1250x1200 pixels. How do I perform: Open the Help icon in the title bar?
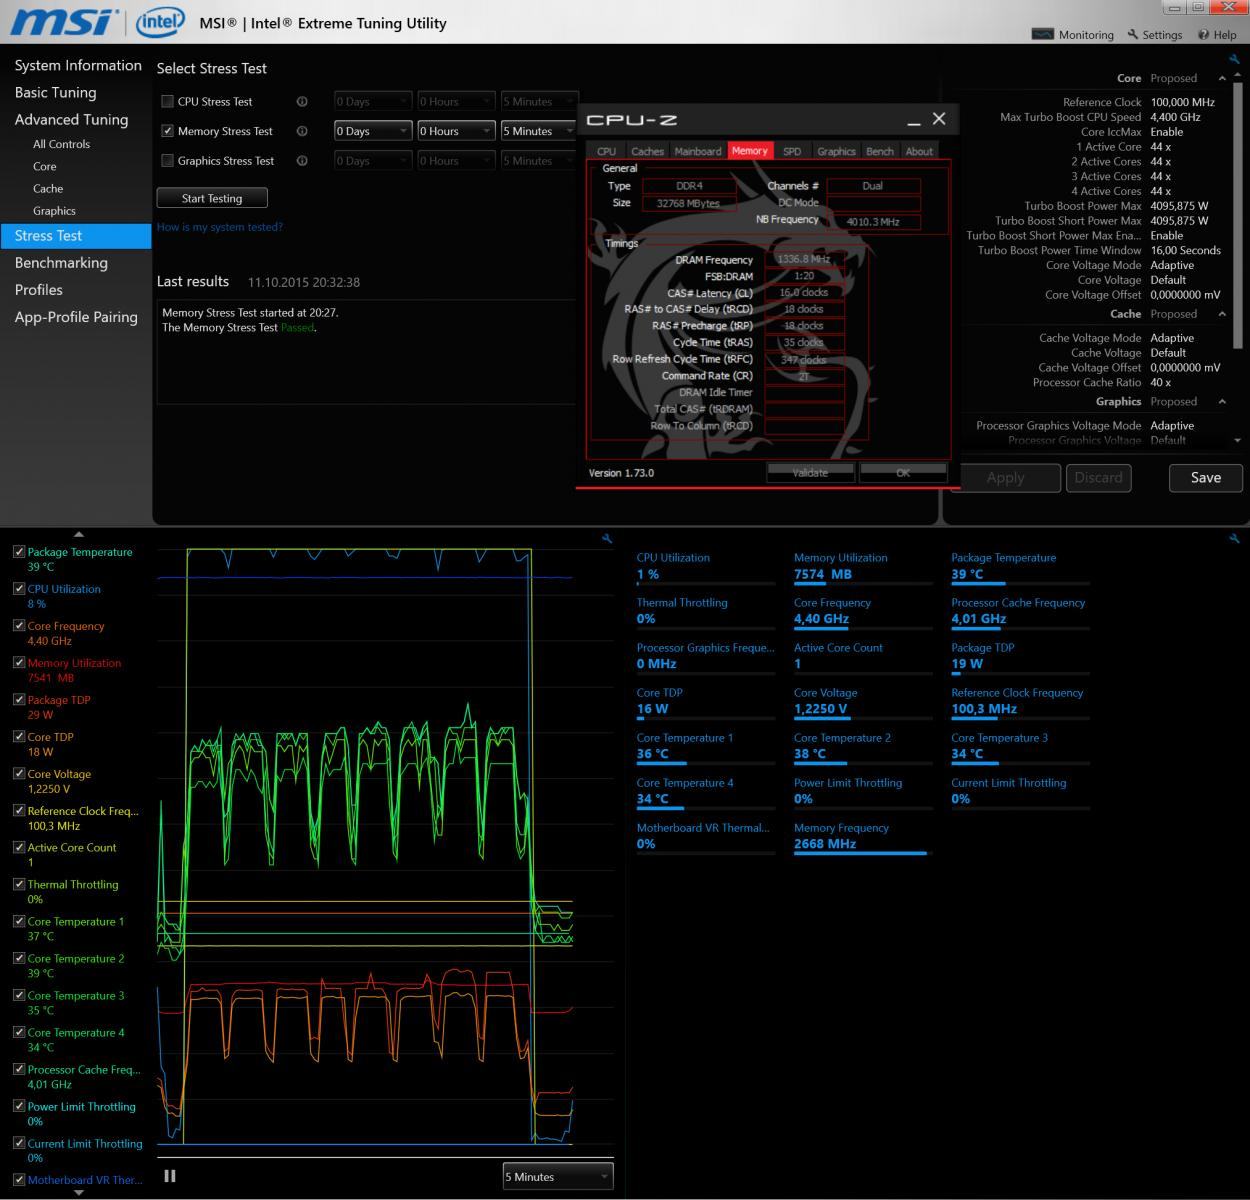(x=1203, y=34)
